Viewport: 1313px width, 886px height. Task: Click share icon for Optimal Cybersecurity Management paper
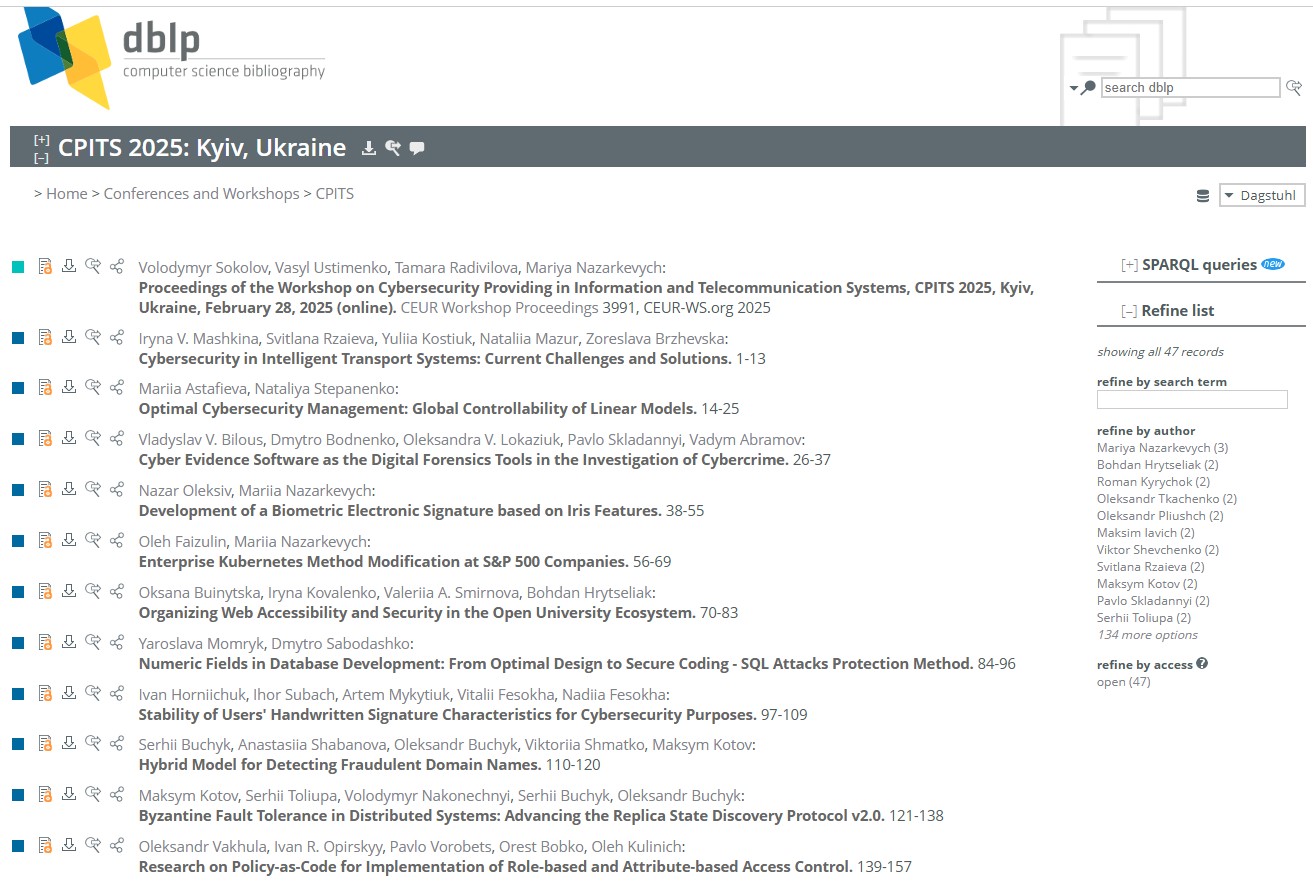(x=117, y=387)
